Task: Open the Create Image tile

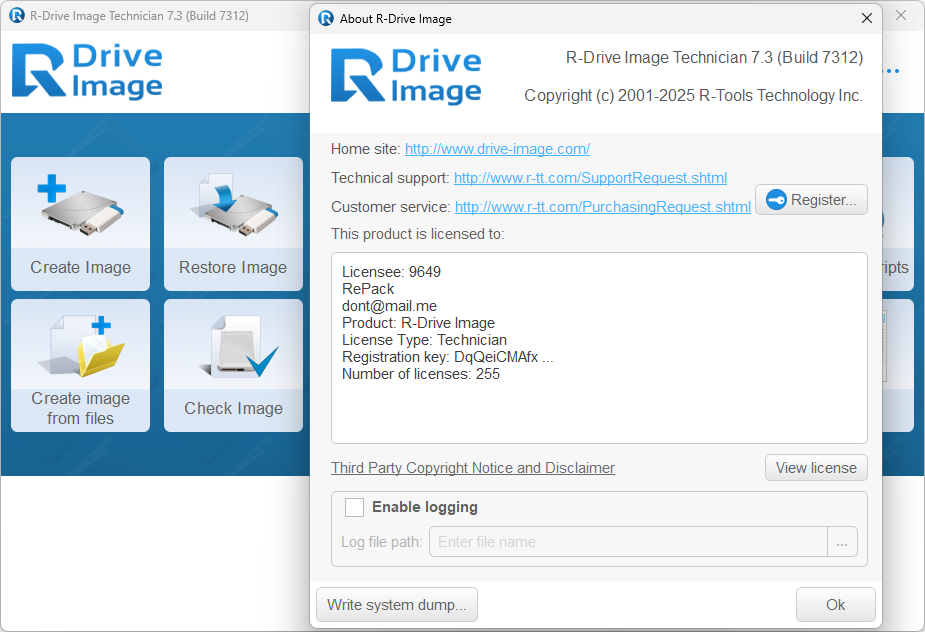Action: (x=80, y=224)
